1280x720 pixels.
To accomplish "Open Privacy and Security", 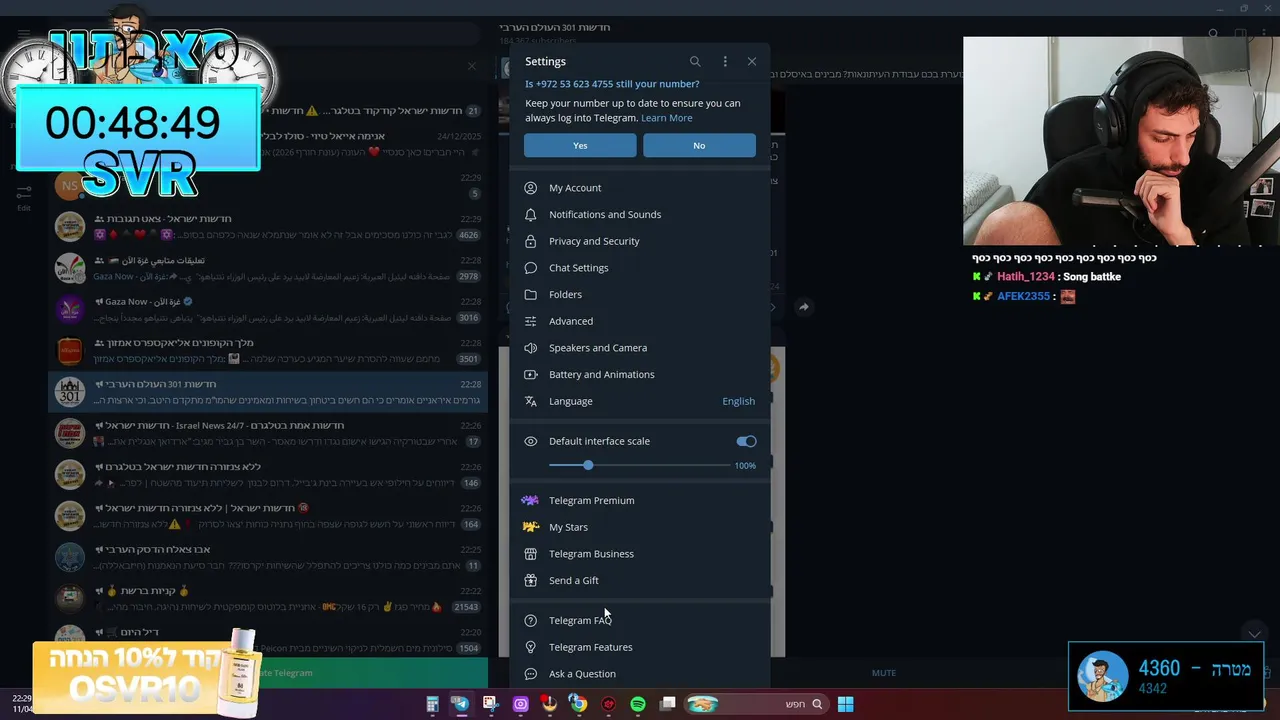I will pos(640,241).
